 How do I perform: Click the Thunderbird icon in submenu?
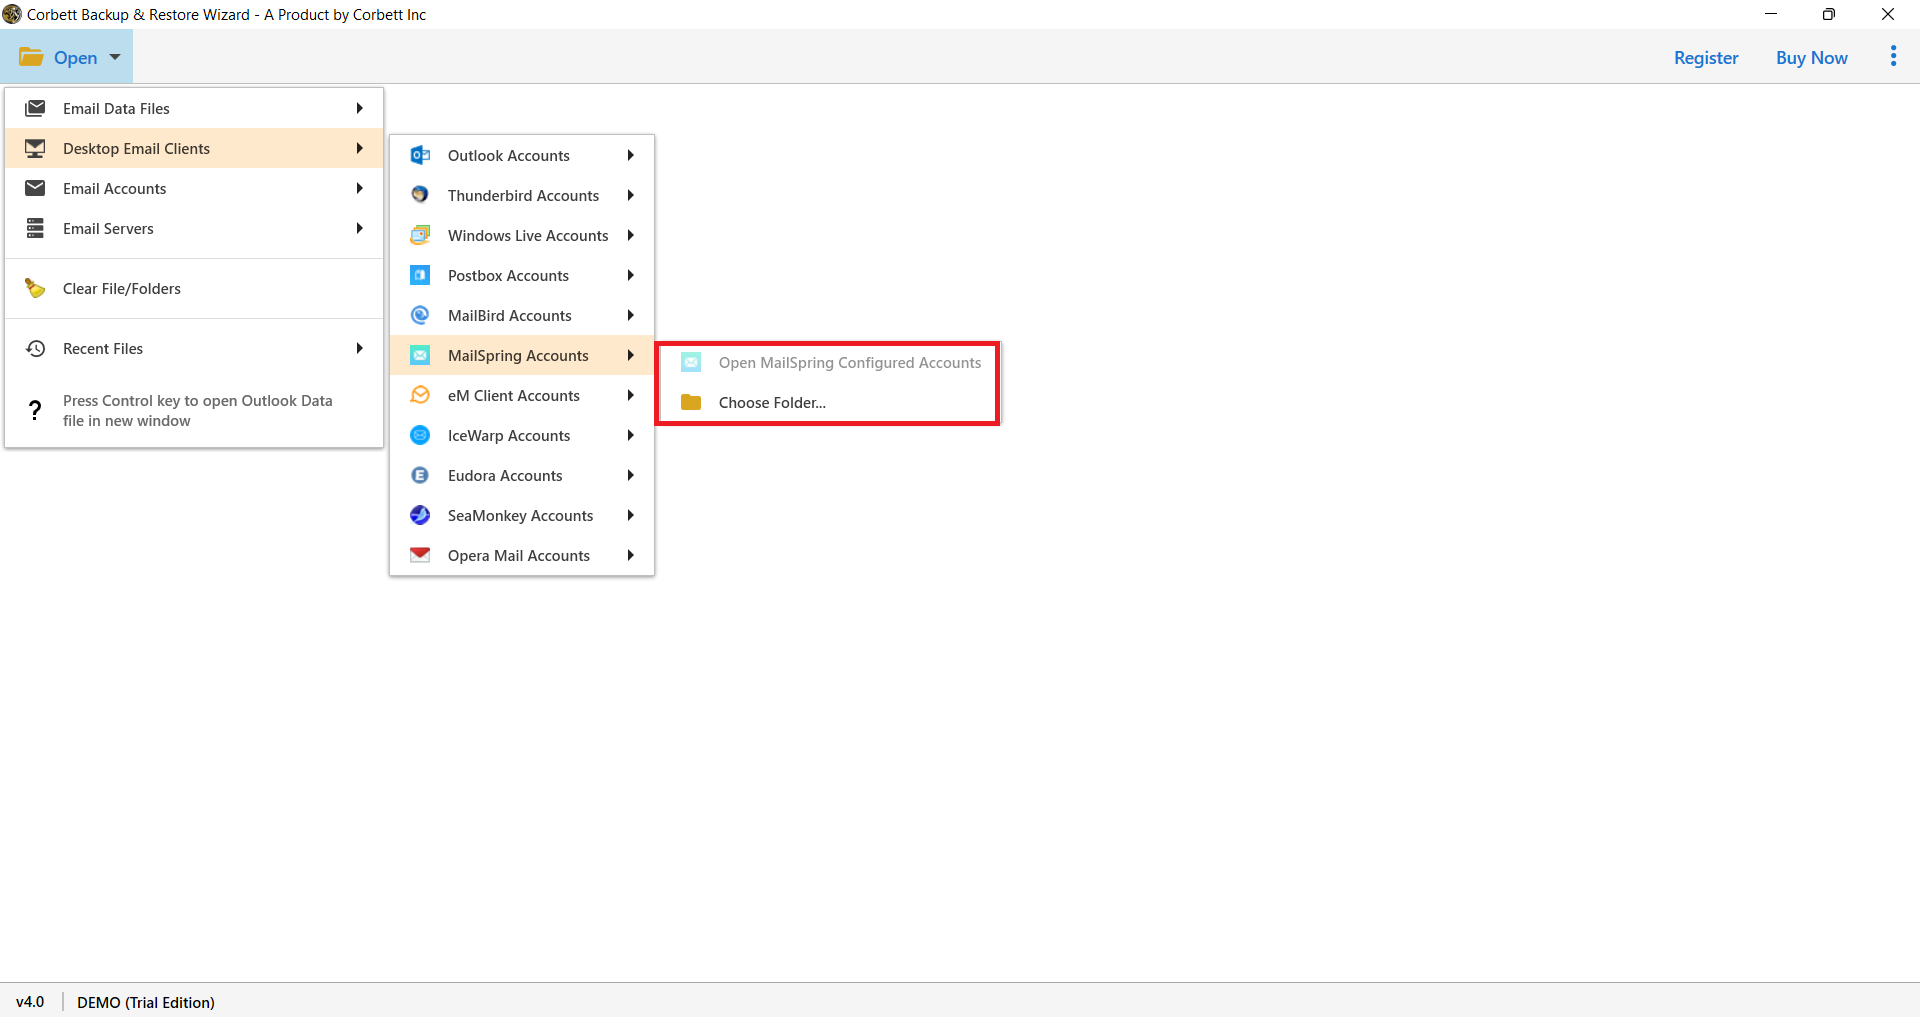(420, 195)
